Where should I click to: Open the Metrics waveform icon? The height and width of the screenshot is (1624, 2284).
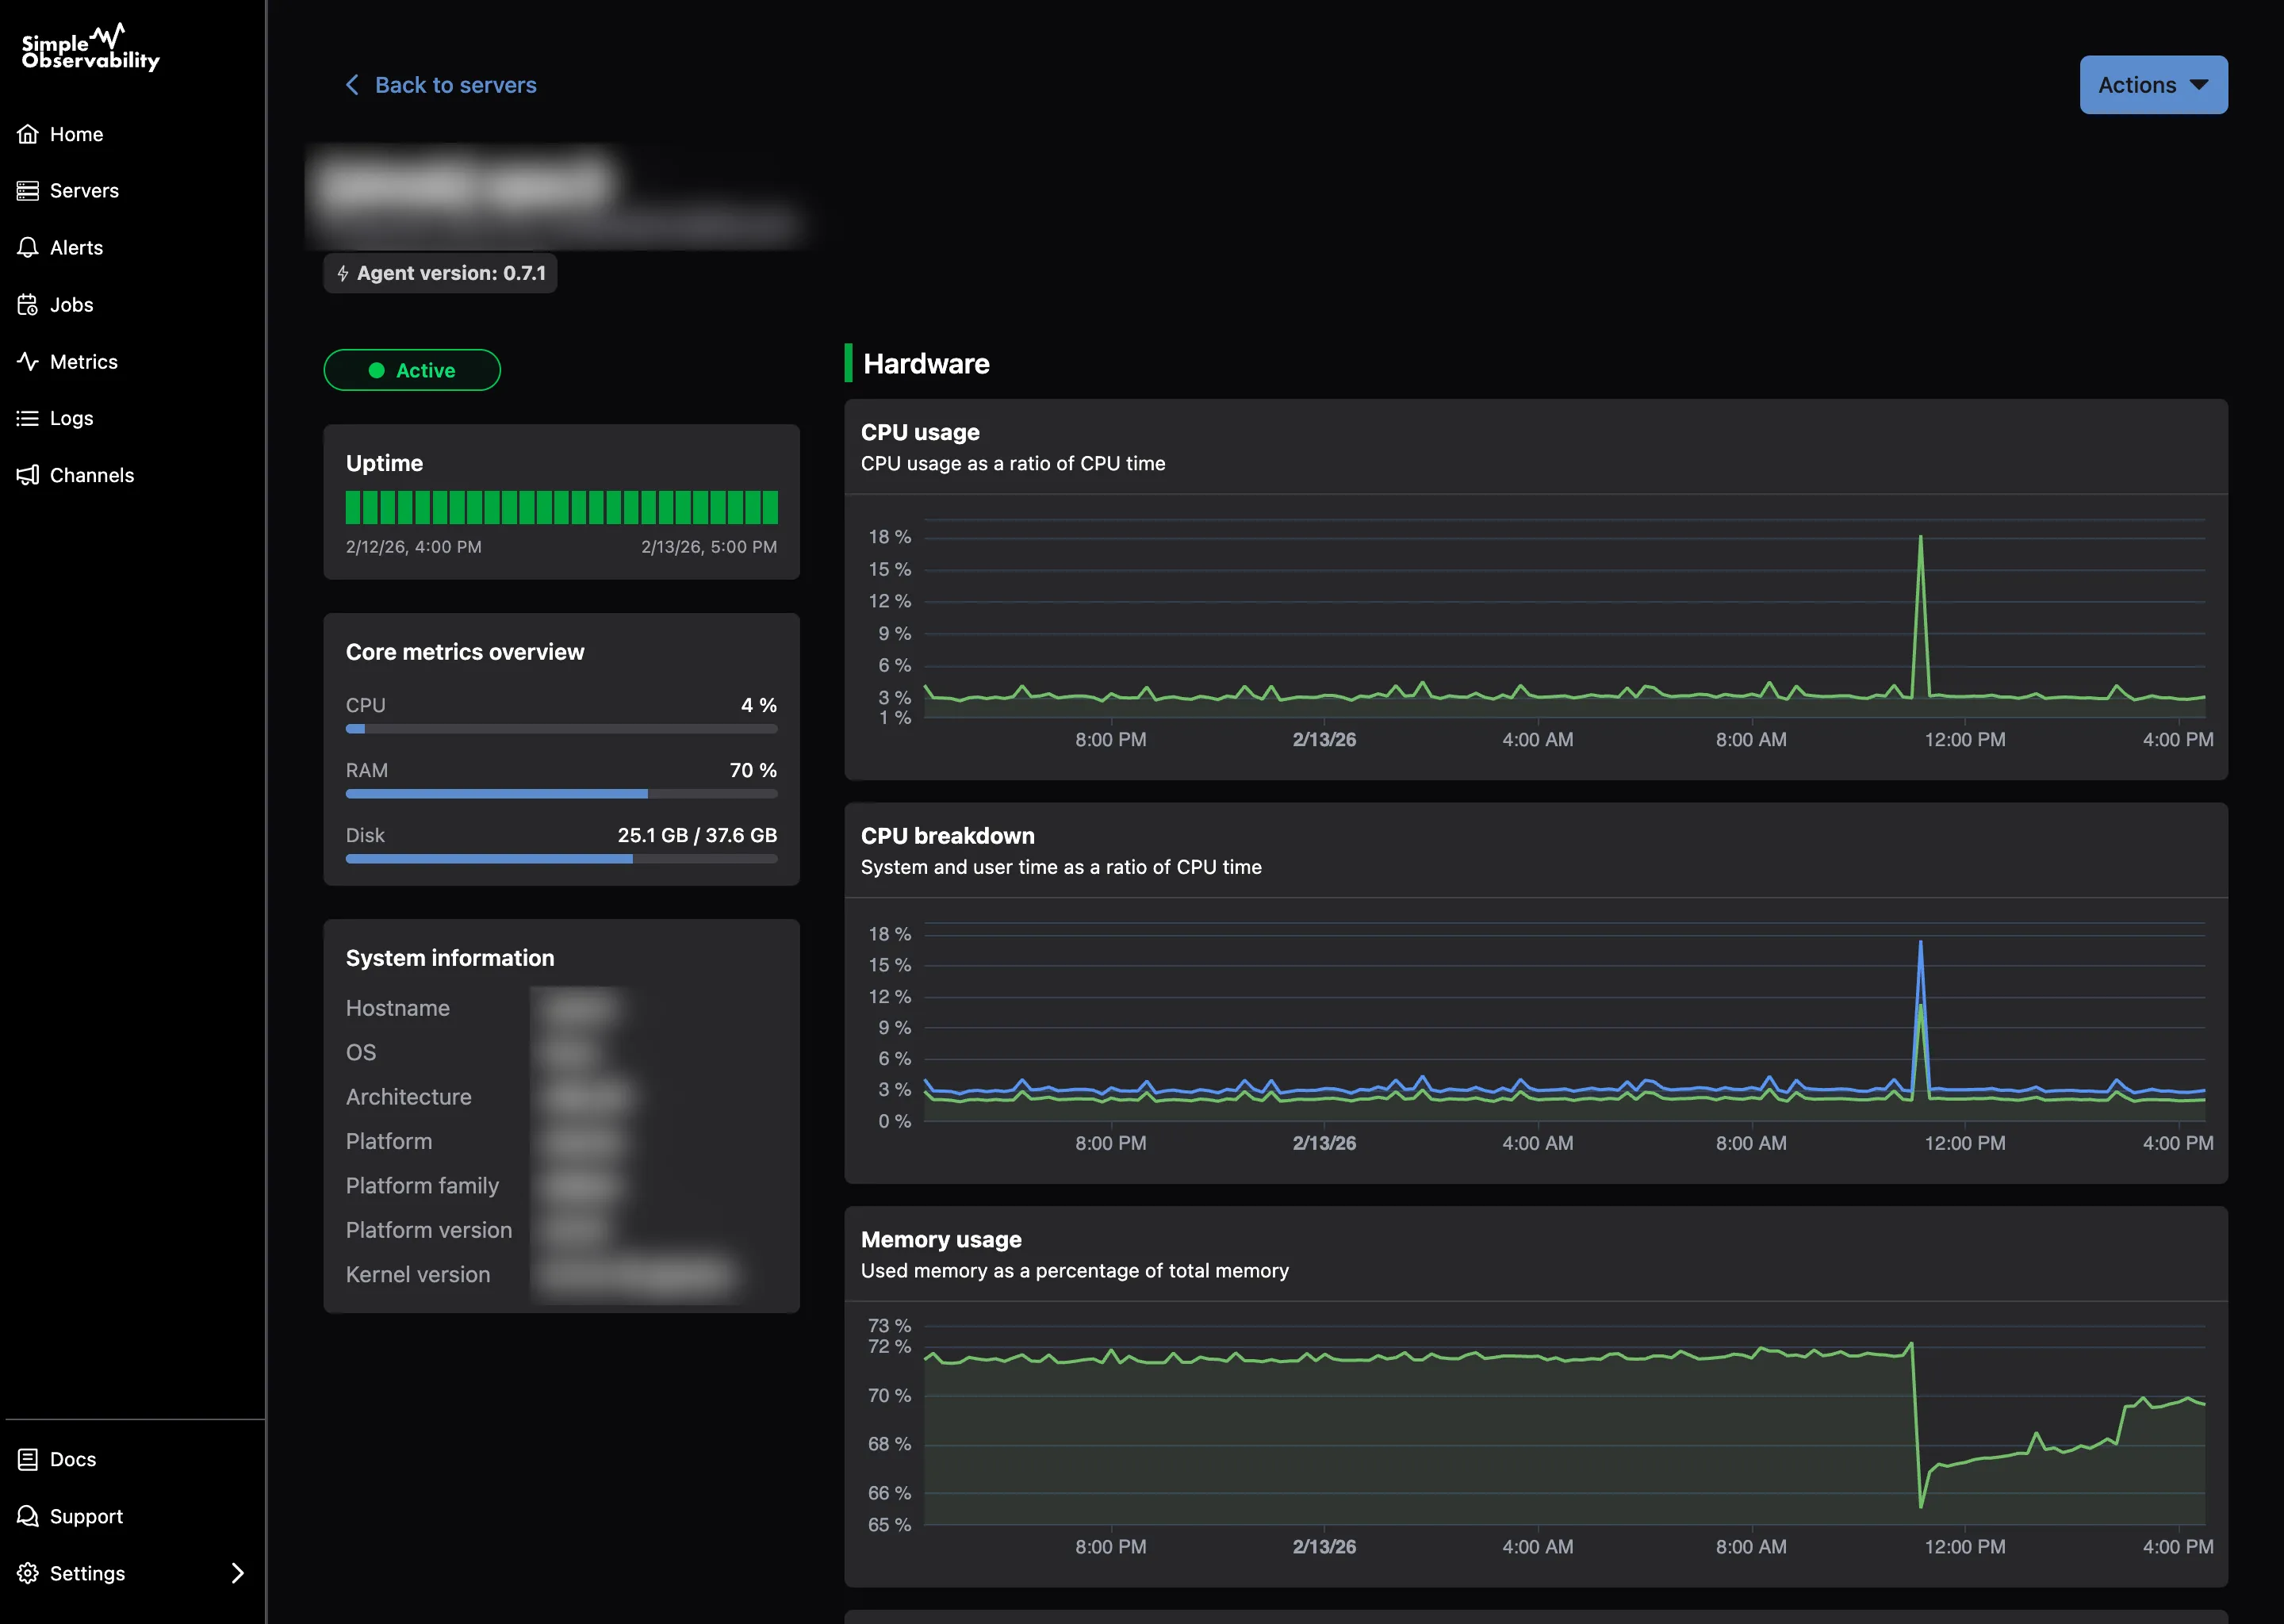point(28,361)
